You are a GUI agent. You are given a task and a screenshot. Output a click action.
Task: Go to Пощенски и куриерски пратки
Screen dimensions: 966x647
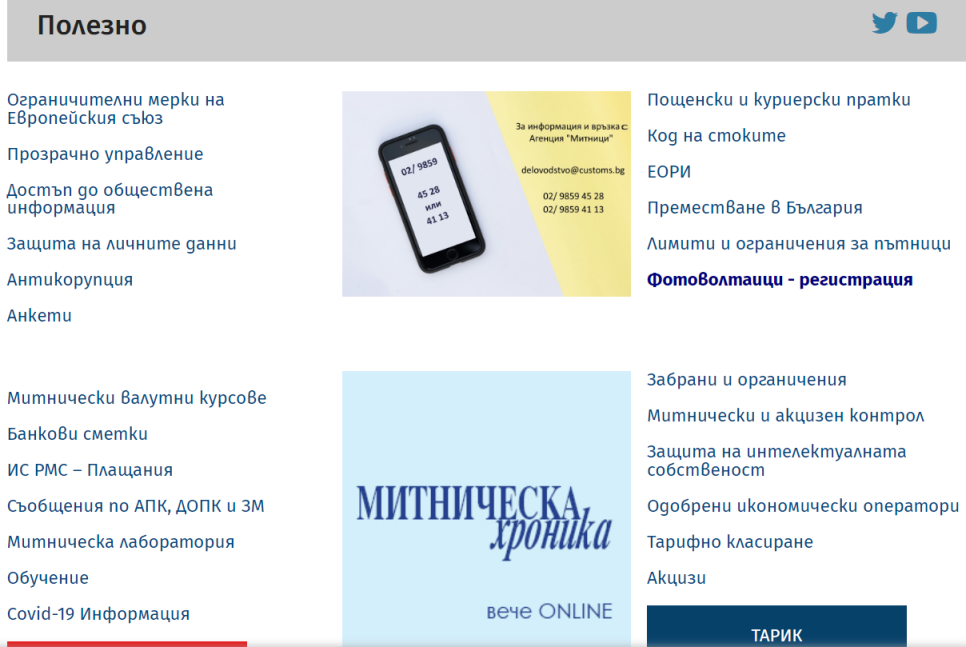[x=778, y=100]
